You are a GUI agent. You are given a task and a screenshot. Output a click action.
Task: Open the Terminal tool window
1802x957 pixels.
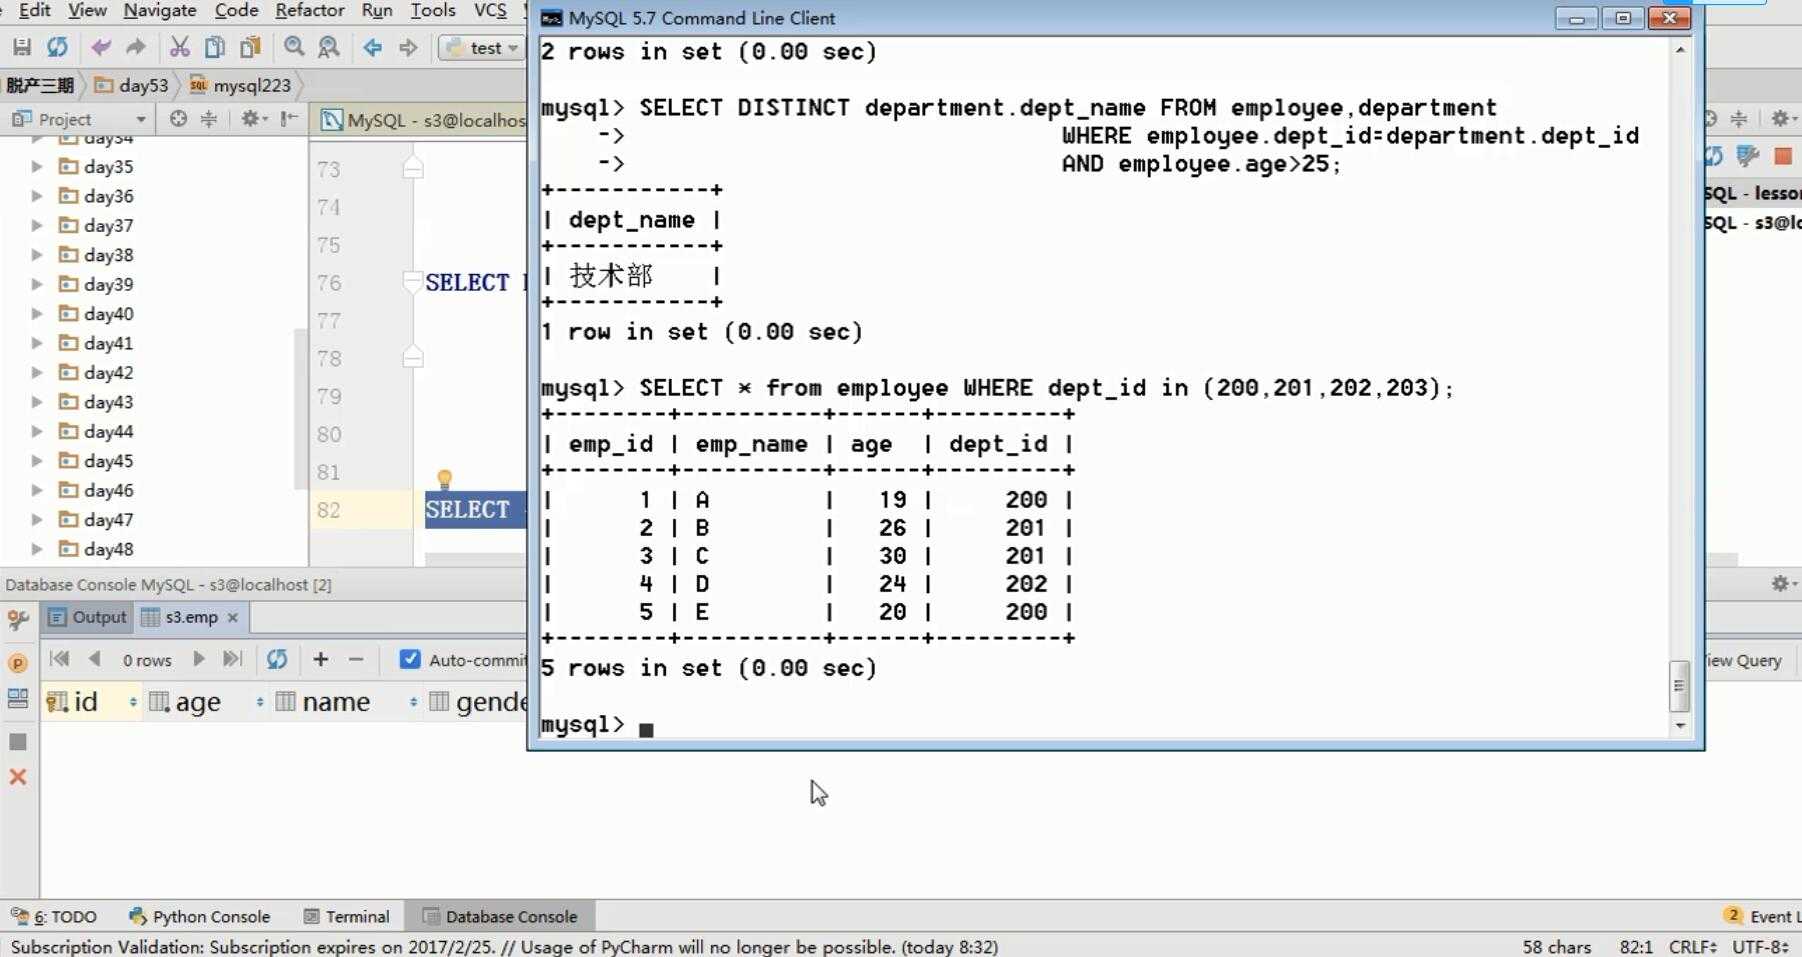point(346,916)
